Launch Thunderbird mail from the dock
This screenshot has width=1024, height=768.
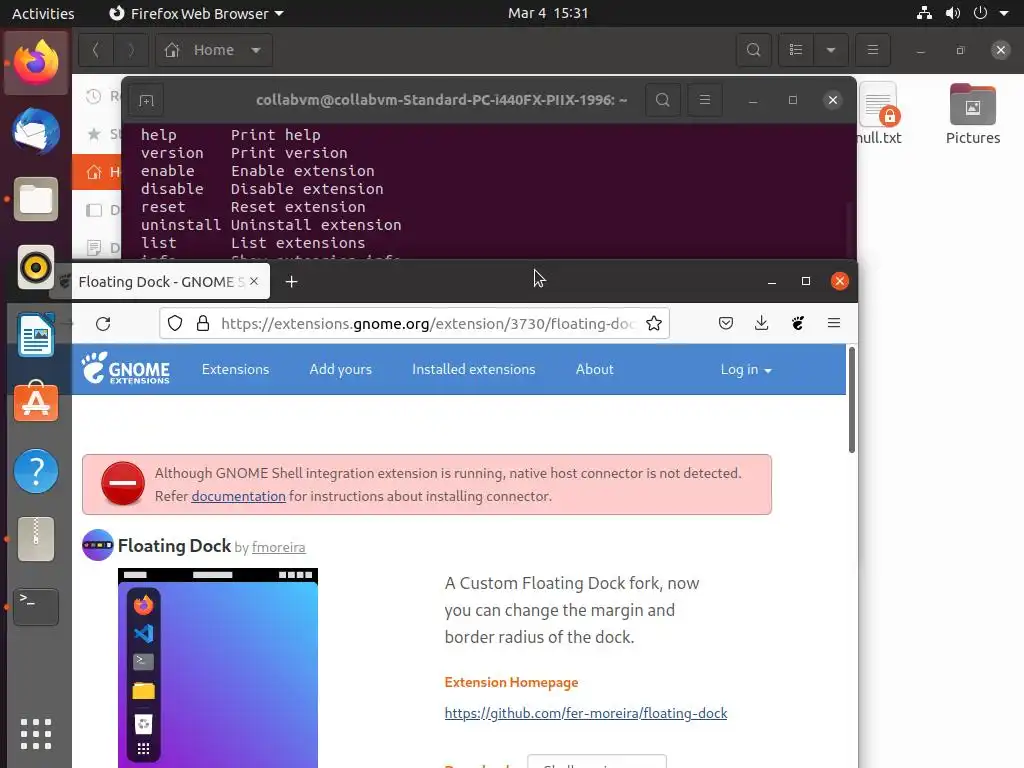(x=36, y=131)
